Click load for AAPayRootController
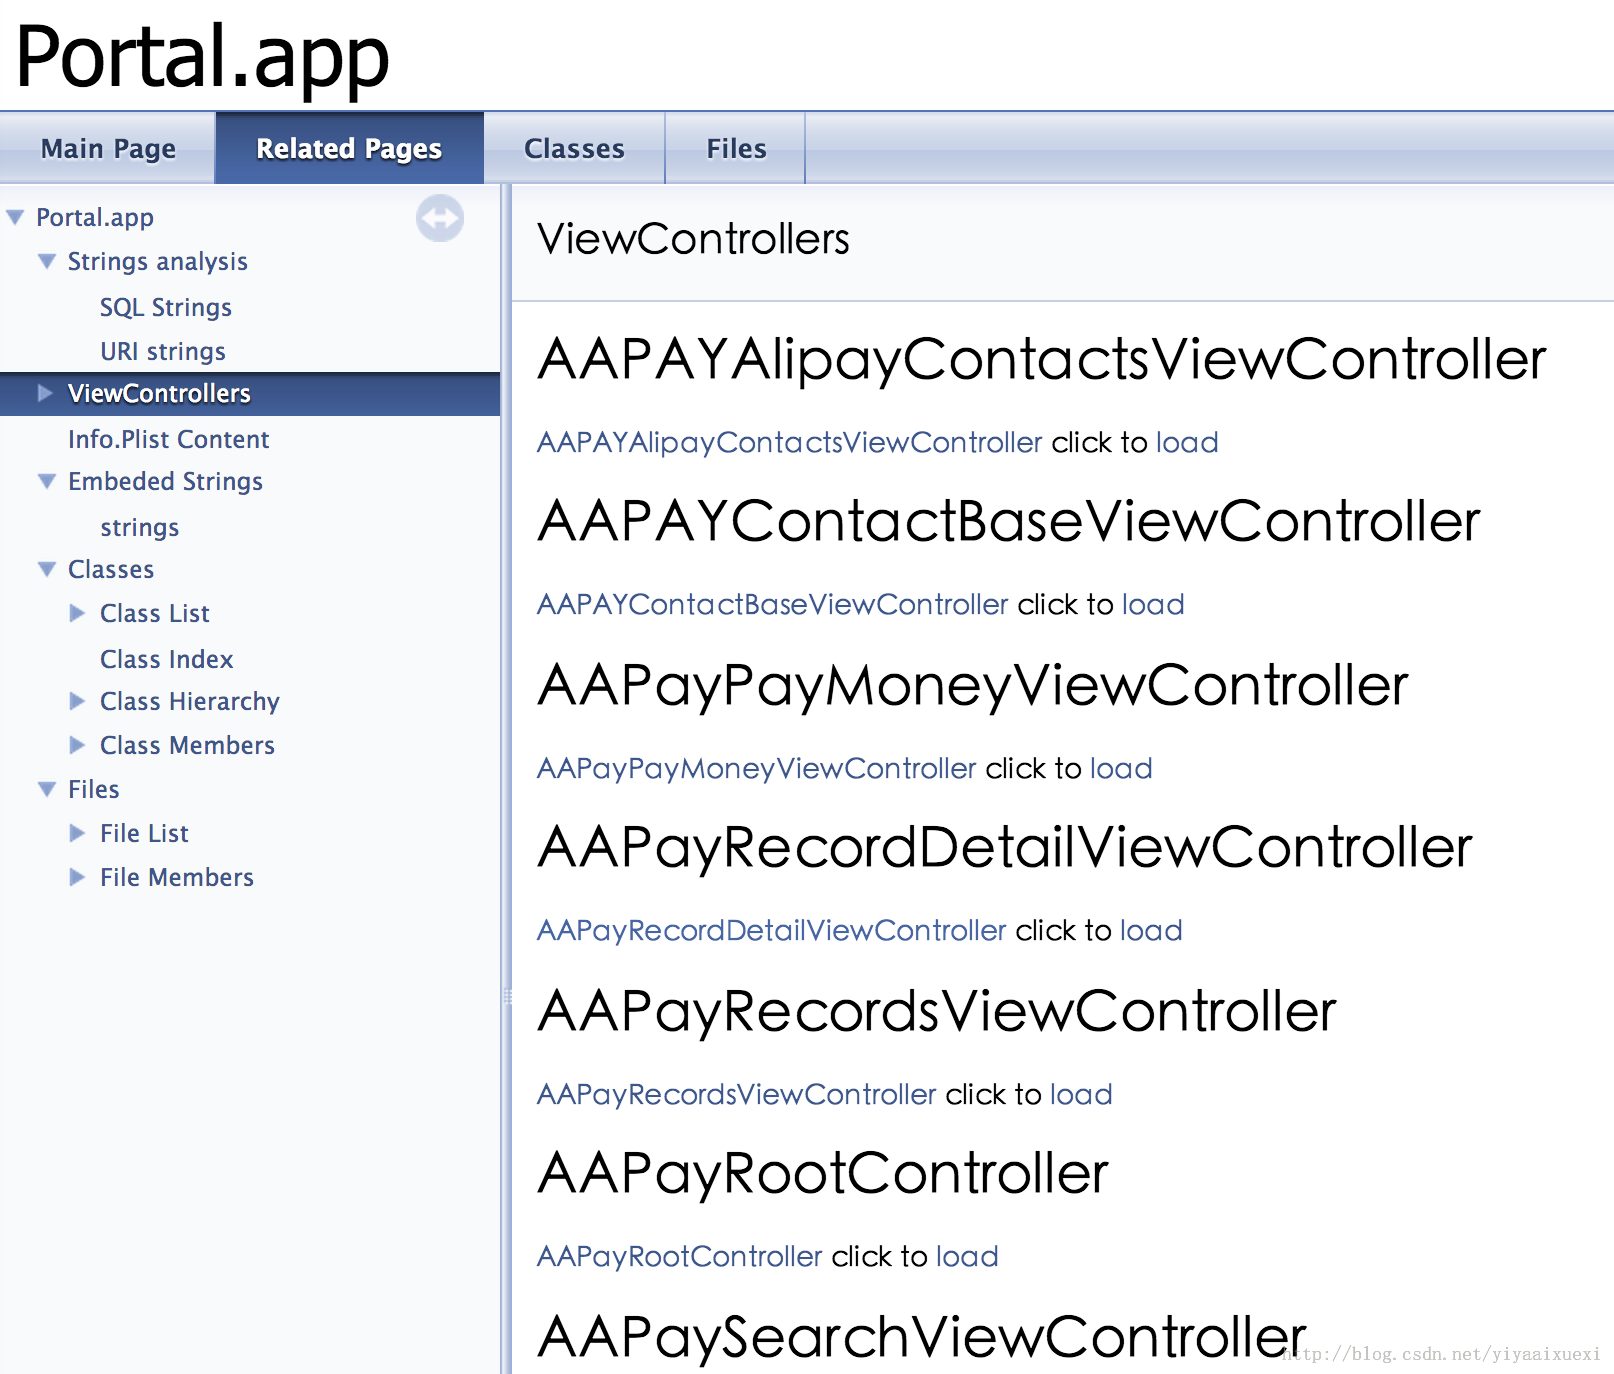Screen dimensions: 1614x1374 point(967,1256)
